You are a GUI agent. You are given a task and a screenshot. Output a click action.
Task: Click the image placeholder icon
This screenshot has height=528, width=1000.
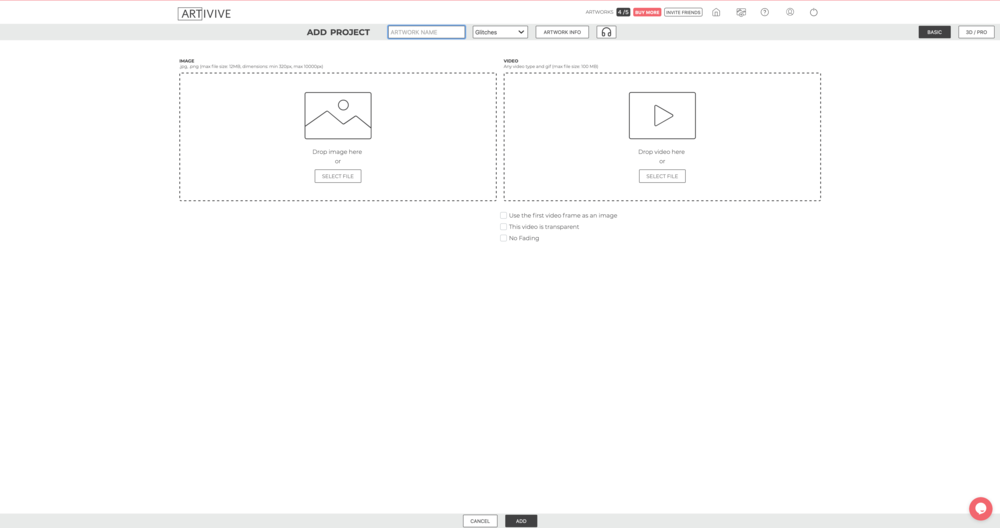pyautogui.click(x=338, y=115)
